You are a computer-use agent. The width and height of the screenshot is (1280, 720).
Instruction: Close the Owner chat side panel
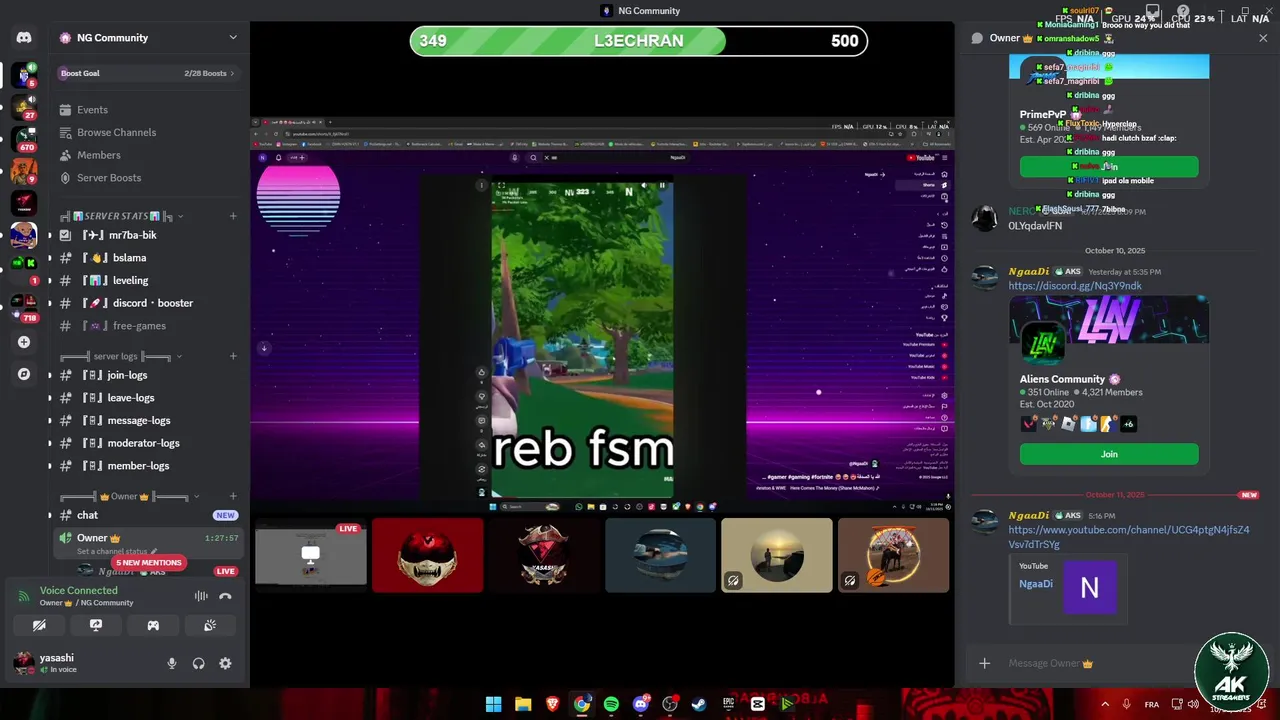(x=1263, y=38)
